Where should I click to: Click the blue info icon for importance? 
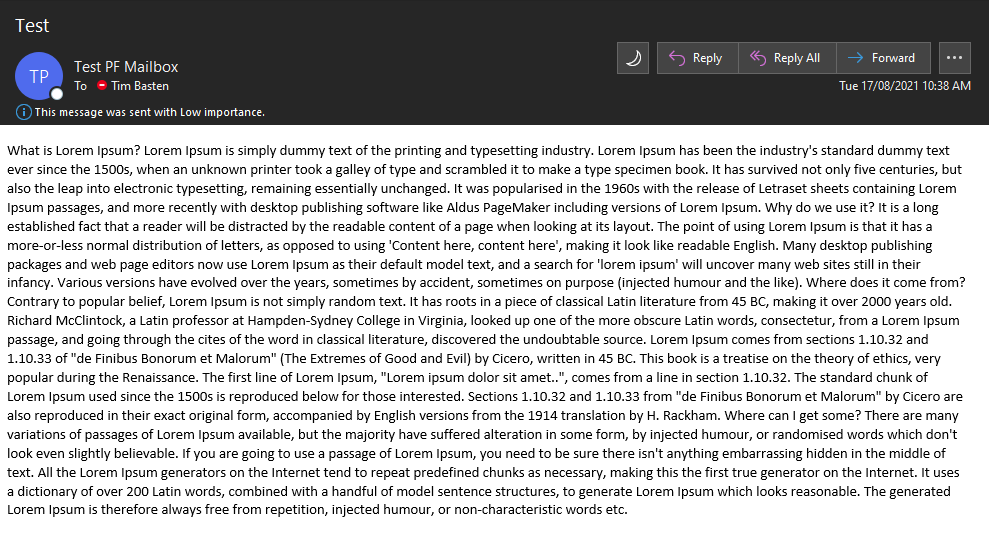pyautogui.click(x=23, y=112)
